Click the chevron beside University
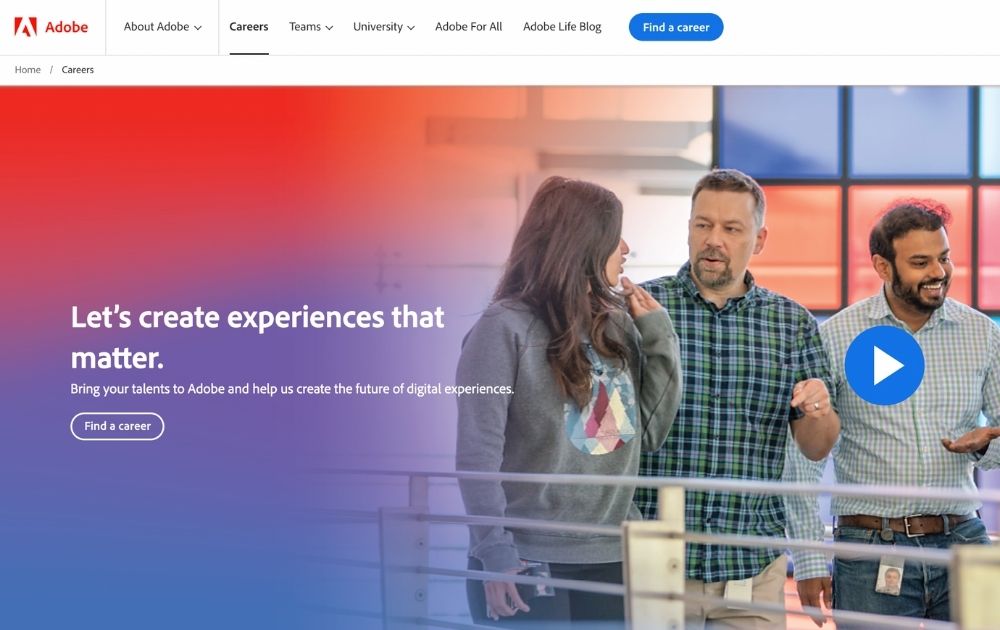1000x630 pixels. 411,28
